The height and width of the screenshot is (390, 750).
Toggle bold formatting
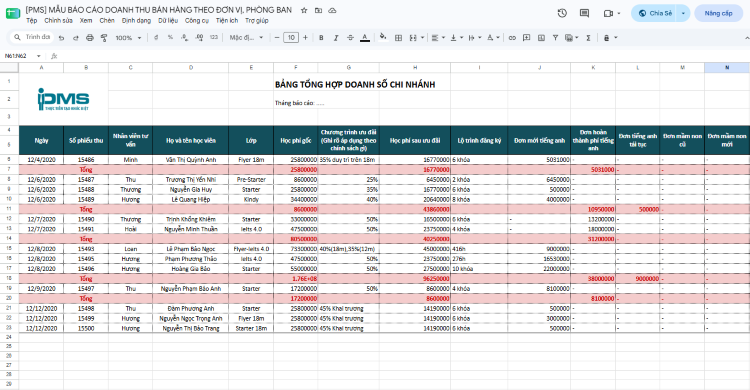pyautogui.click(x=321, y=37)
